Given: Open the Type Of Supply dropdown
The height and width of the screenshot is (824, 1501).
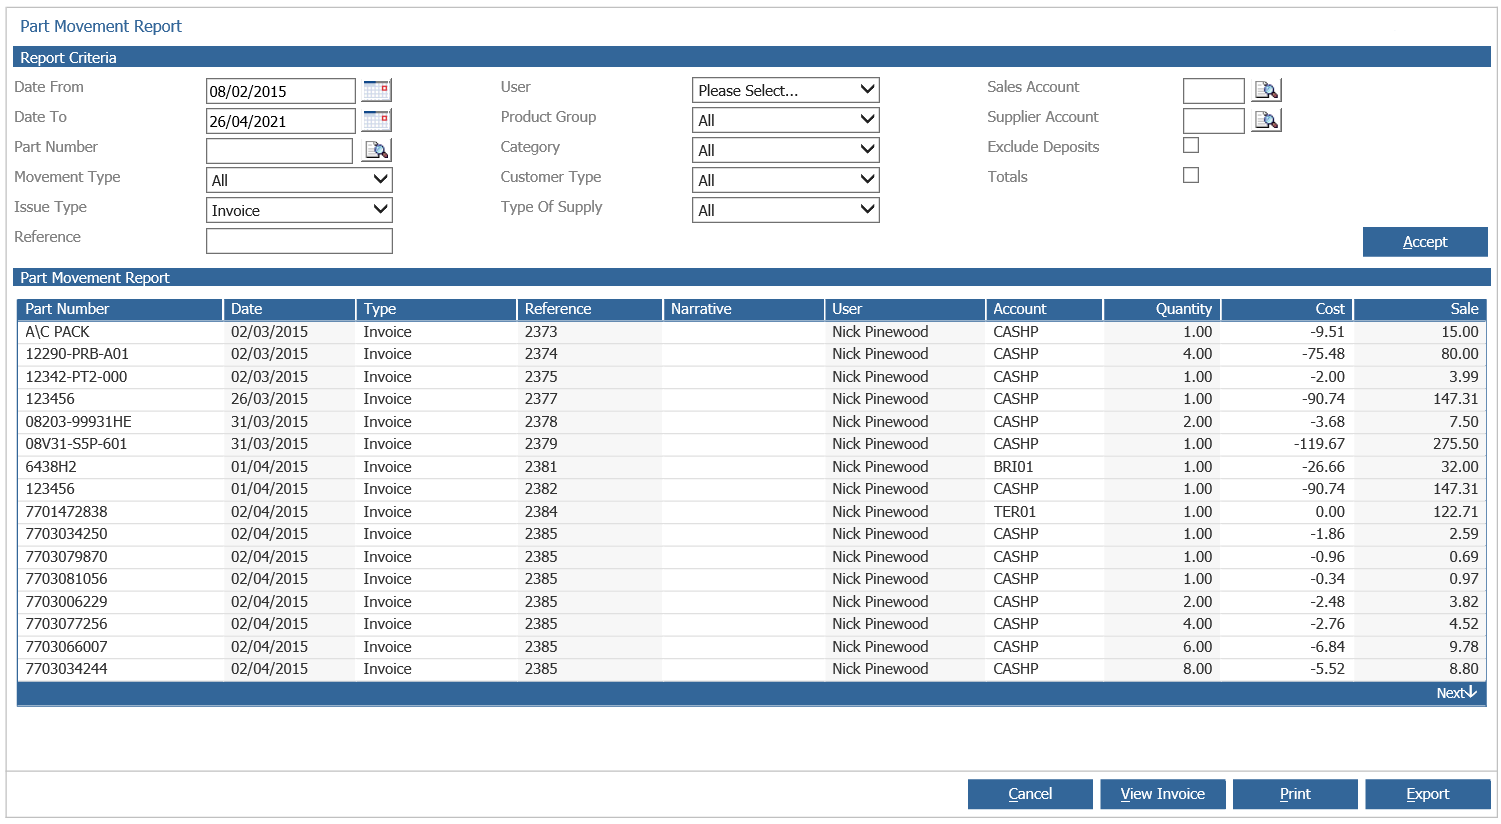Looking at the screenshot, I should click(786, 210).
